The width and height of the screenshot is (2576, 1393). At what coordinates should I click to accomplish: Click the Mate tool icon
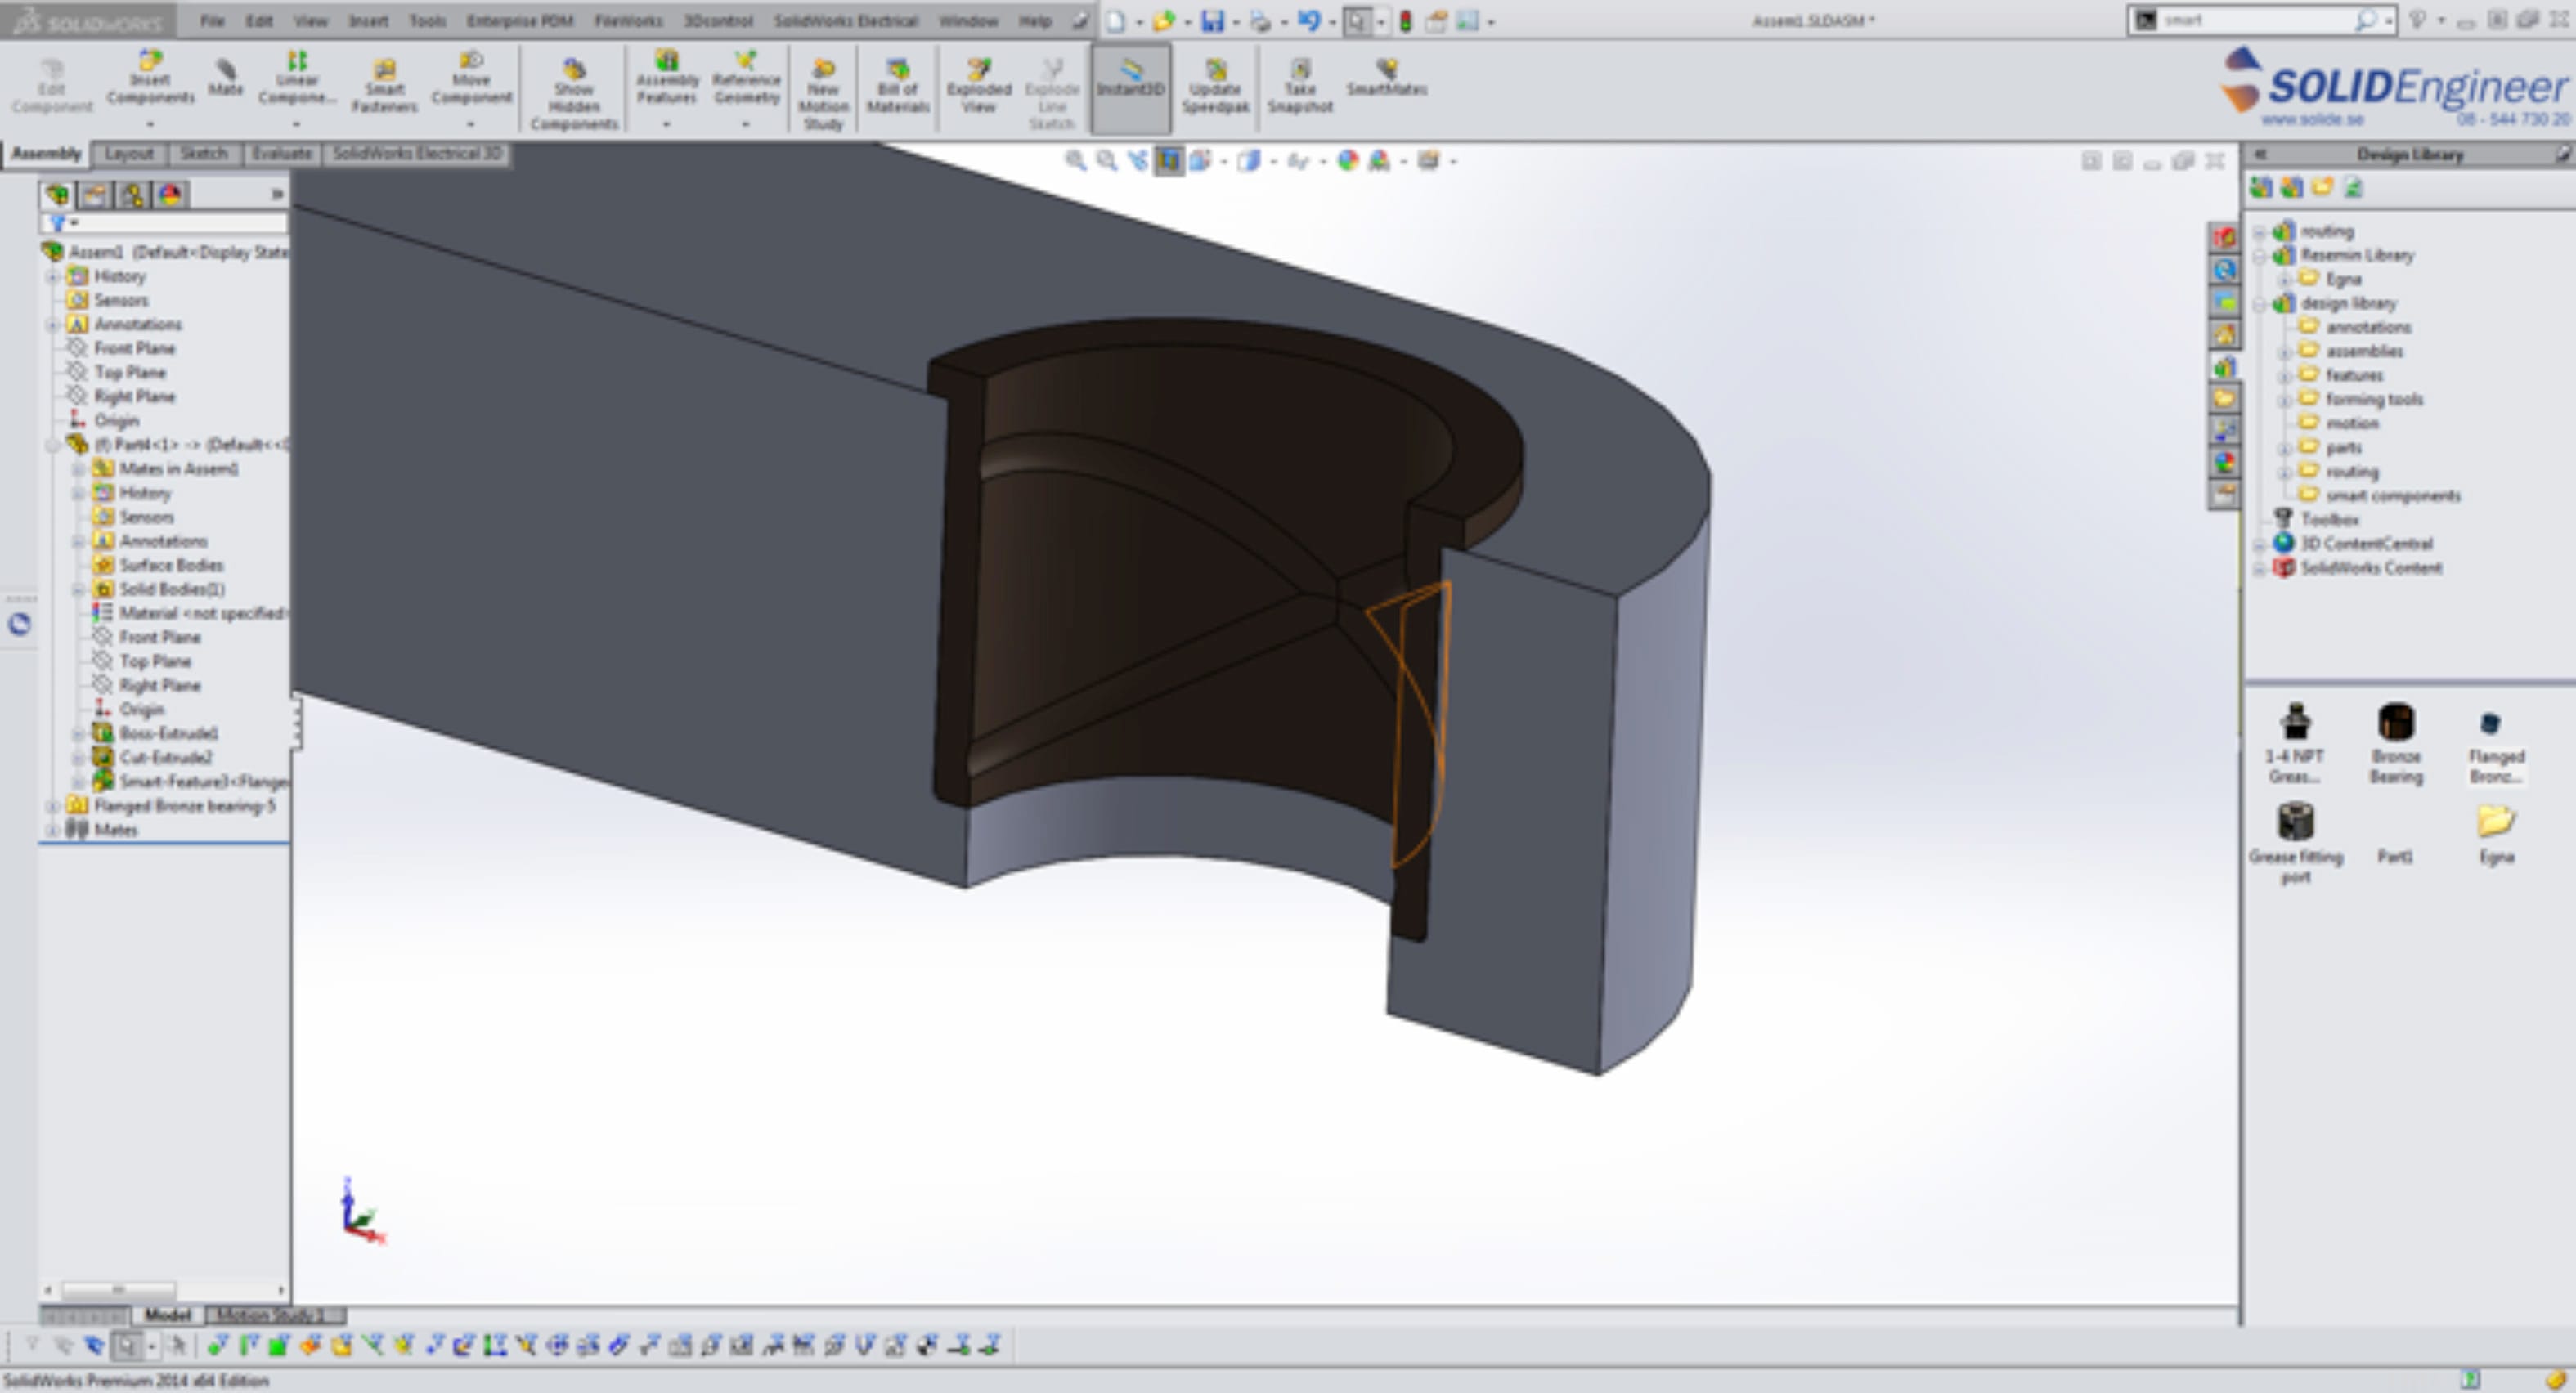click(x=225, y=76)
